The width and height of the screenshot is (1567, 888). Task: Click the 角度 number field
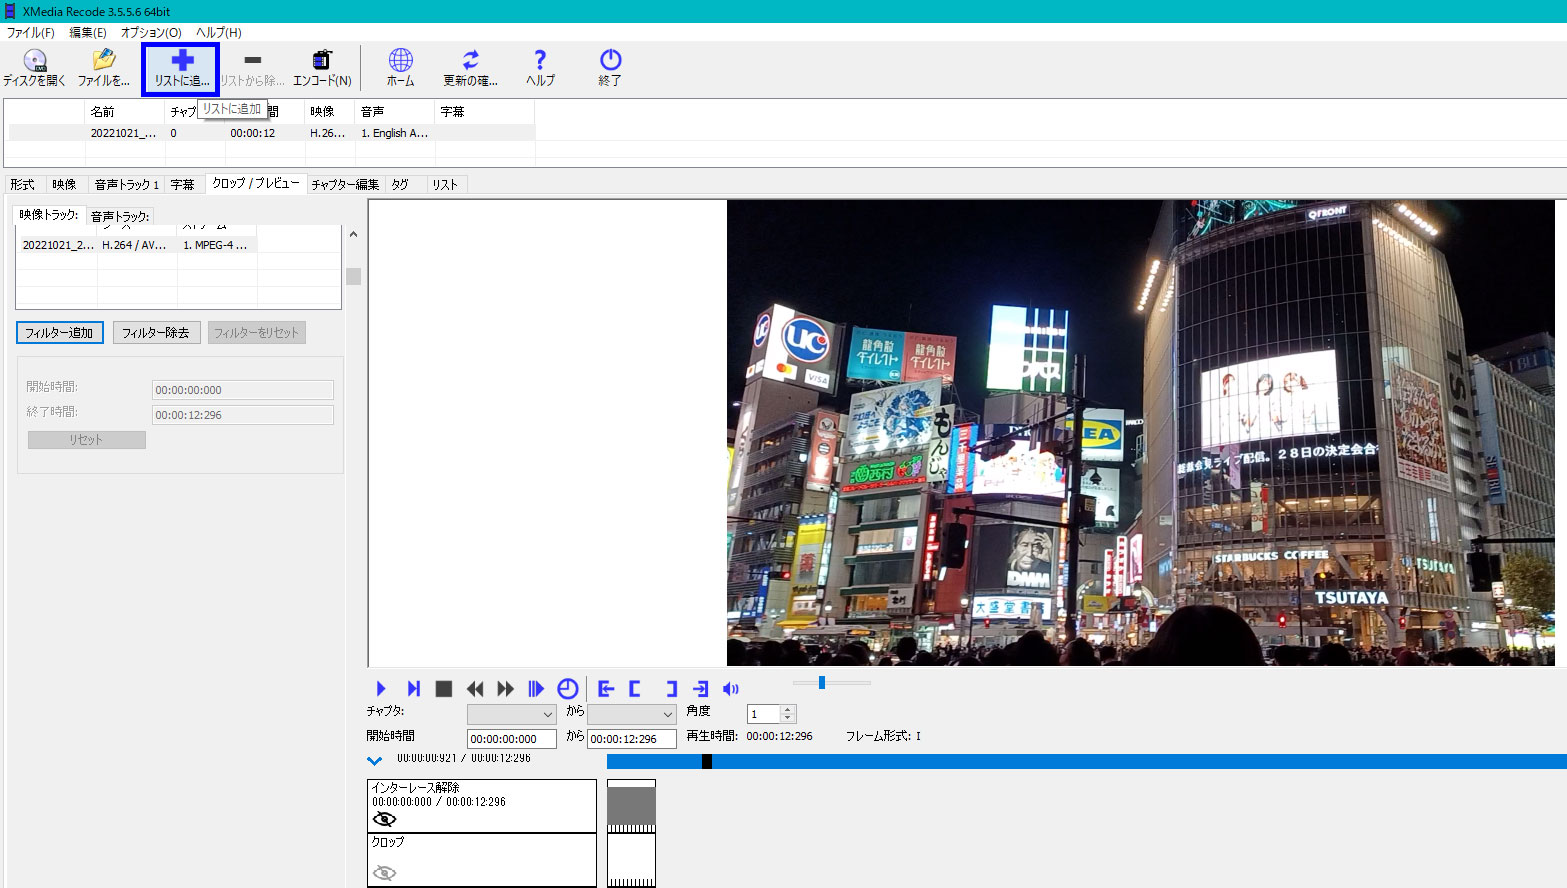pyautogui.click(x=765, y=714)
